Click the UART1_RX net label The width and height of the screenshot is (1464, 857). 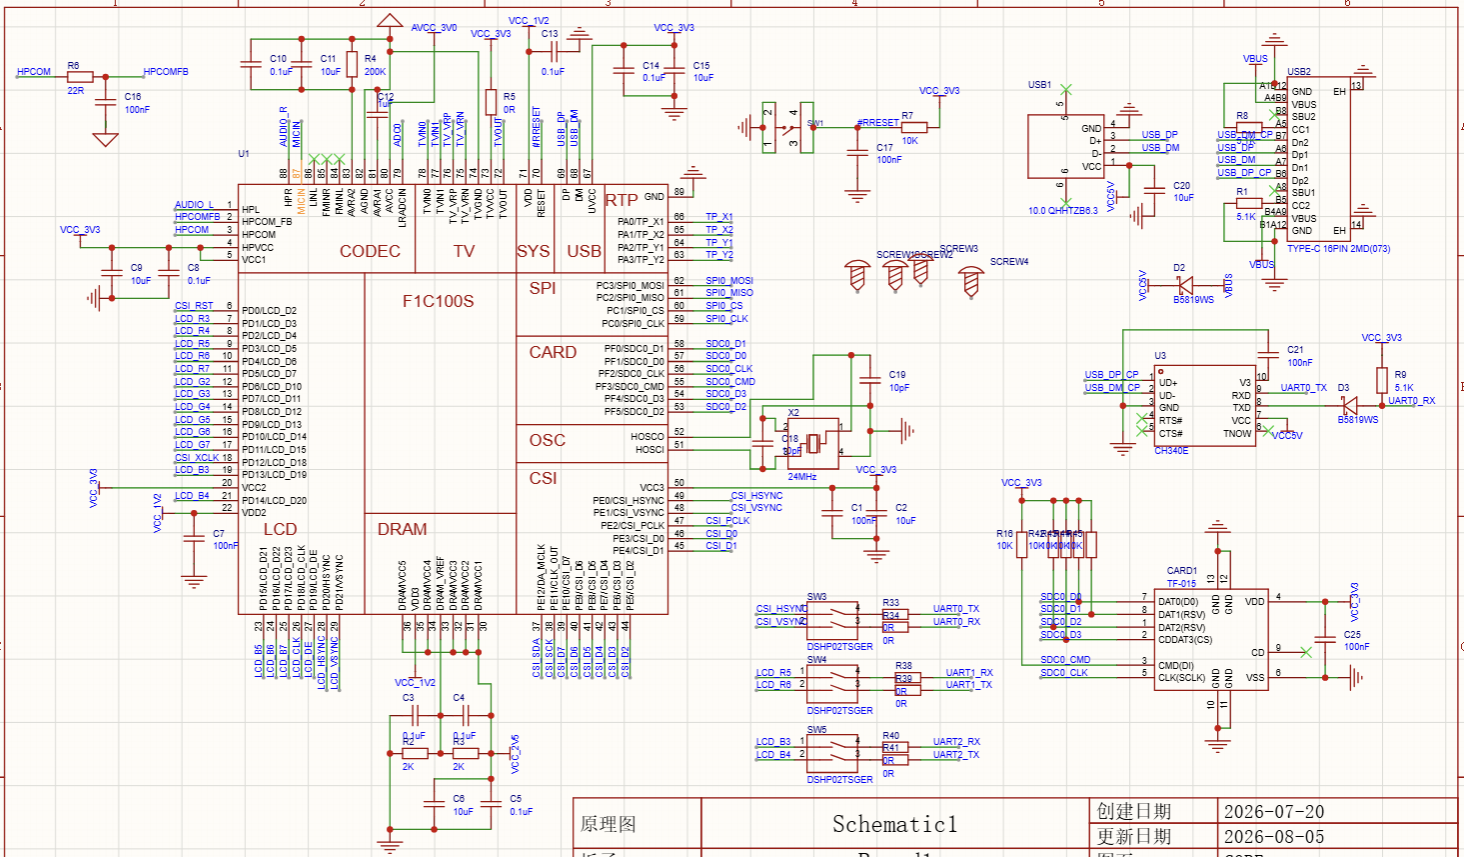[969, 673]
